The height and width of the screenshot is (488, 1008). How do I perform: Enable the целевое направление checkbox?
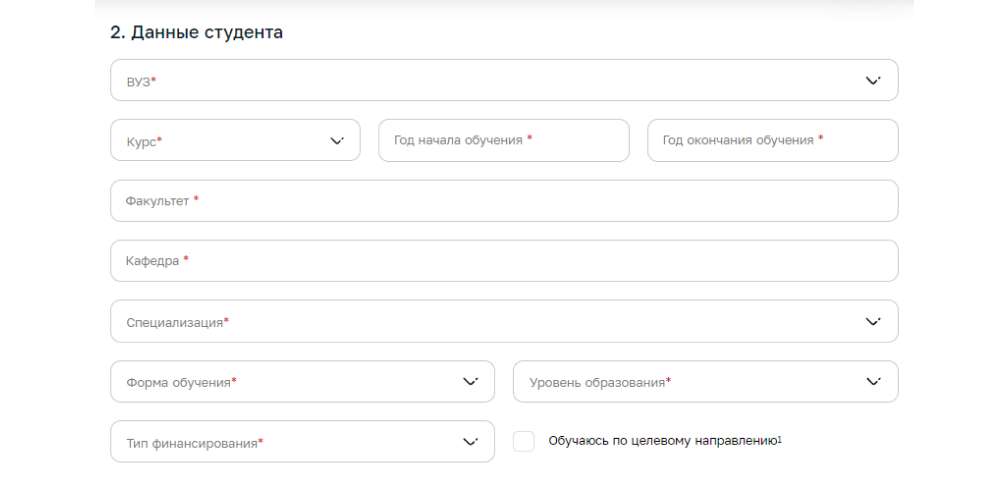point(524,442)
